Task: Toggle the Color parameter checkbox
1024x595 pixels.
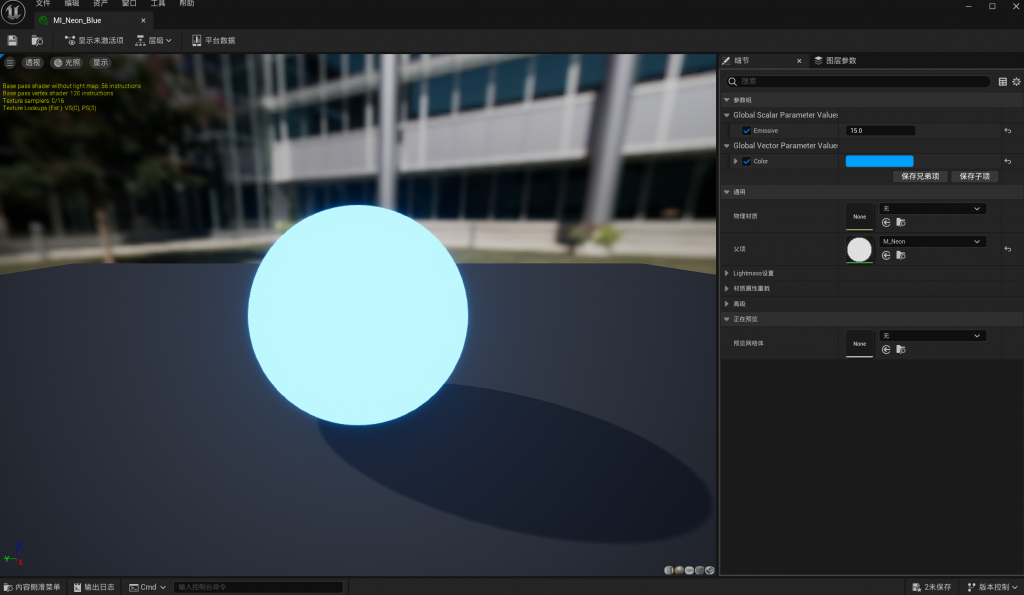Action: click(x=746, y=161)
